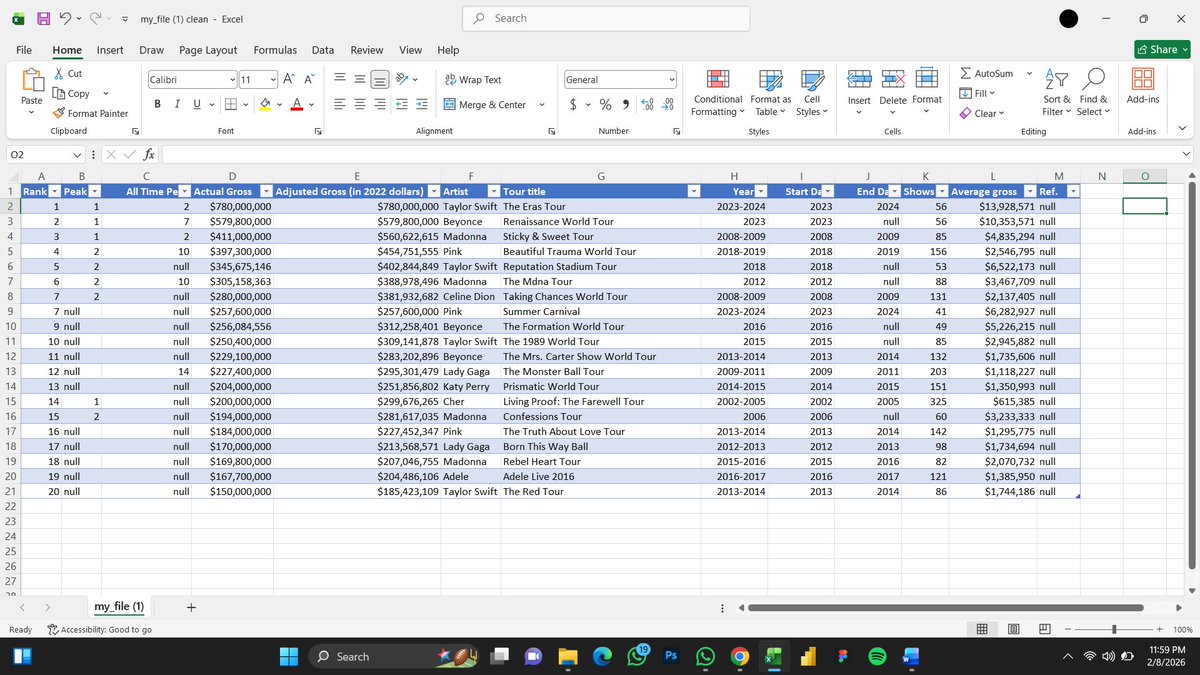
Task: Open Sort & Filter menu
Action: coord(1057,93)
